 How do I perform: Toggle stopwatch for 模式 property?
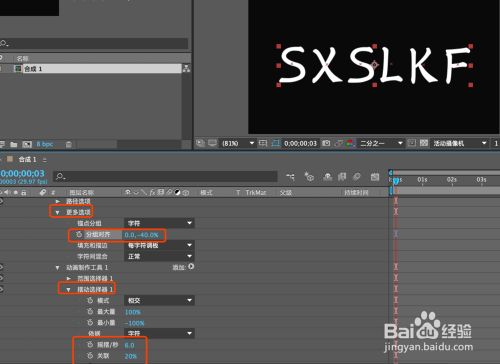coord(90,300)
